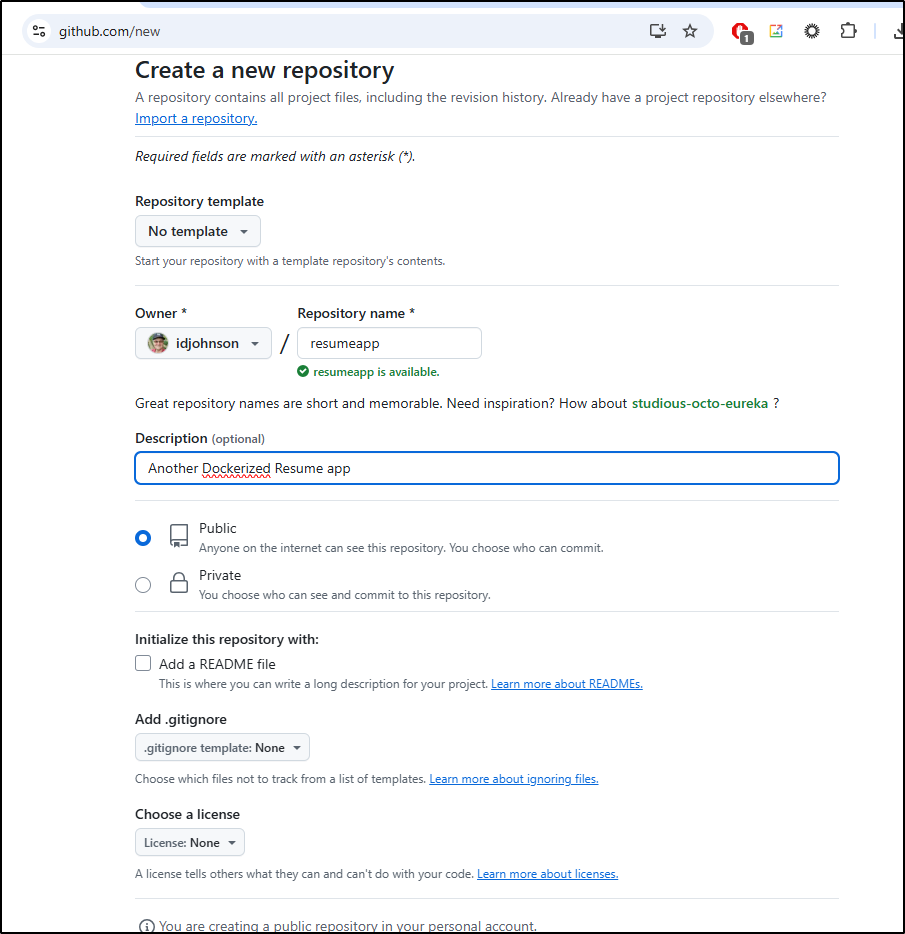Click the download icon at the toolbar edge
Image resolution: width=905 pixels, height=934 pixels.
[898, 31]
